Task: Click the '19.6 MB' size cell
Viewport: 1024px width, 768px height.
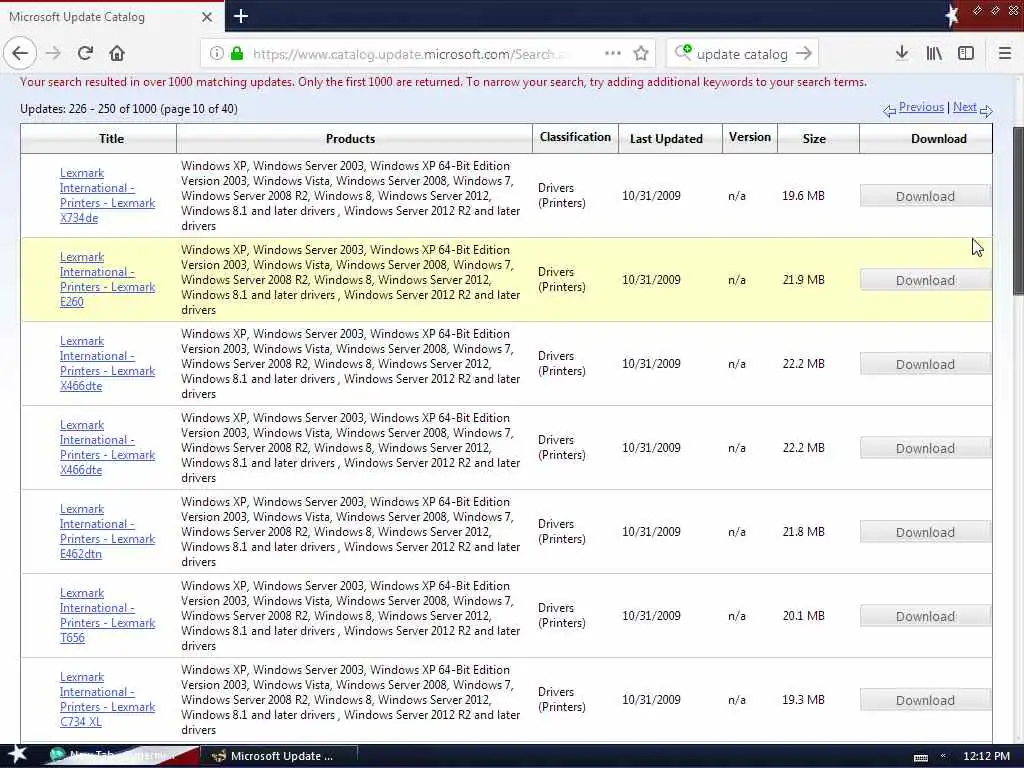Action: (803, 195)
